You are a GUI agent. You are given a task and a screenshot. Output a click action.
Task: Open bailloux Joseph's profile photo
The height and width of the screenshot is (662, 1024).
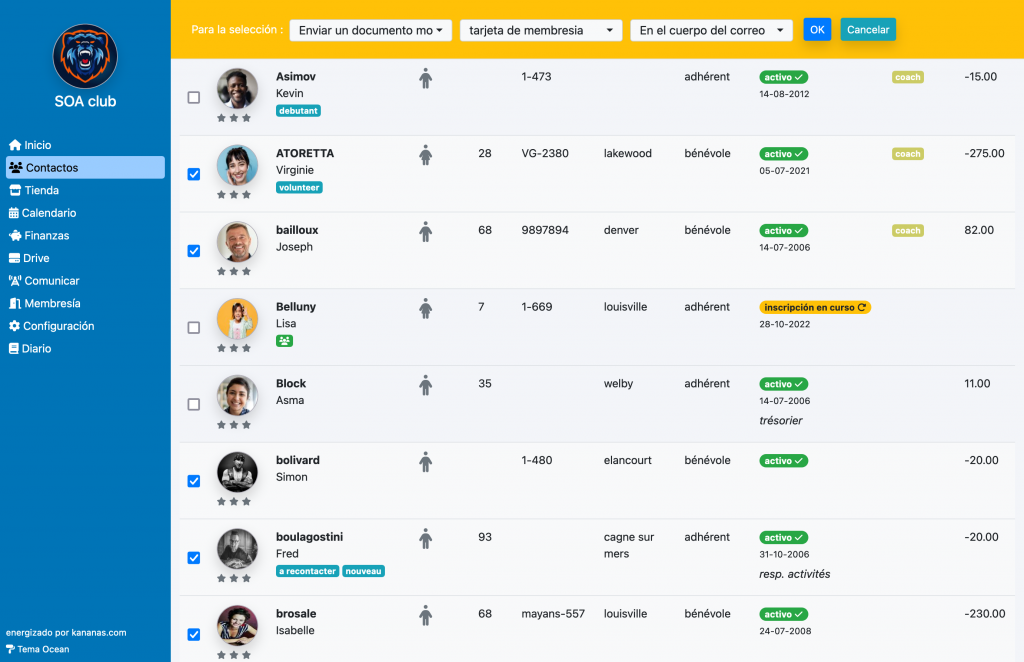pyautogui.click(x=237, y=242)
